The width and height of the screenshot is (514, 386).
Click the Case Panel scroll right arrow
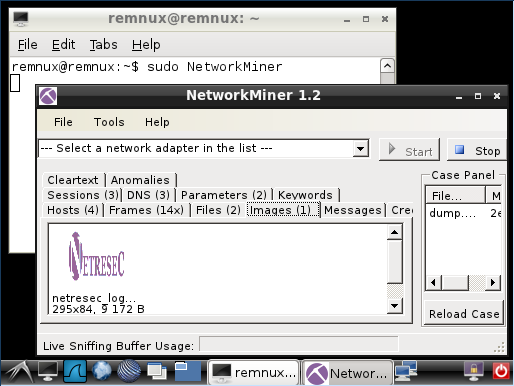(493, 283)
